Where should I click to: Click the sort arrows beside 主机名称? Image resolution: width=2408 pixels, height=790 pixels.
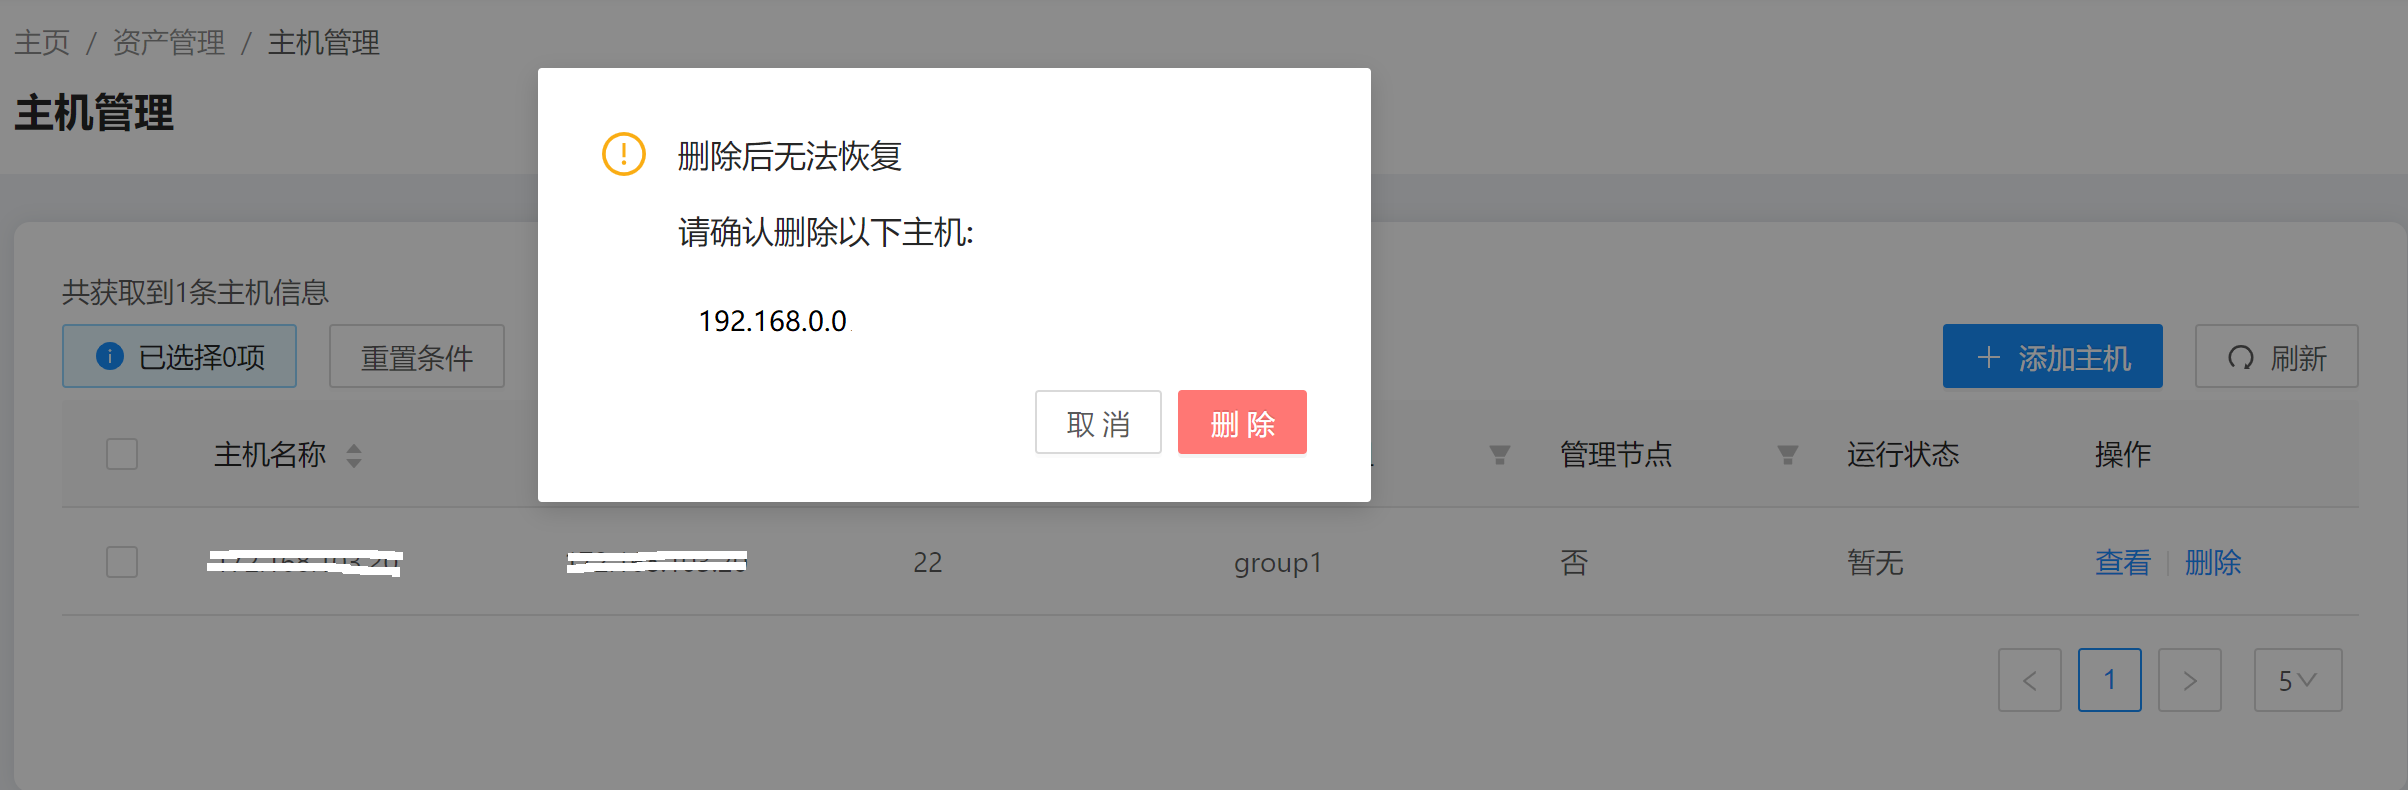pyautogui.click(x=354, y=456)
